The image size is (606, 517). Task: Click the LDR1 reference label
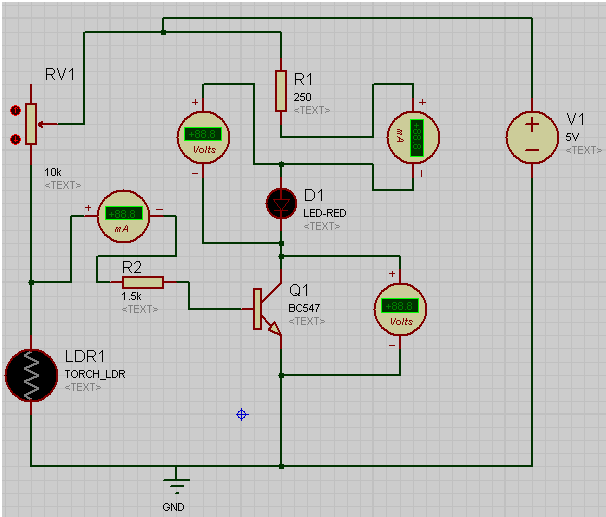(85, 356)
